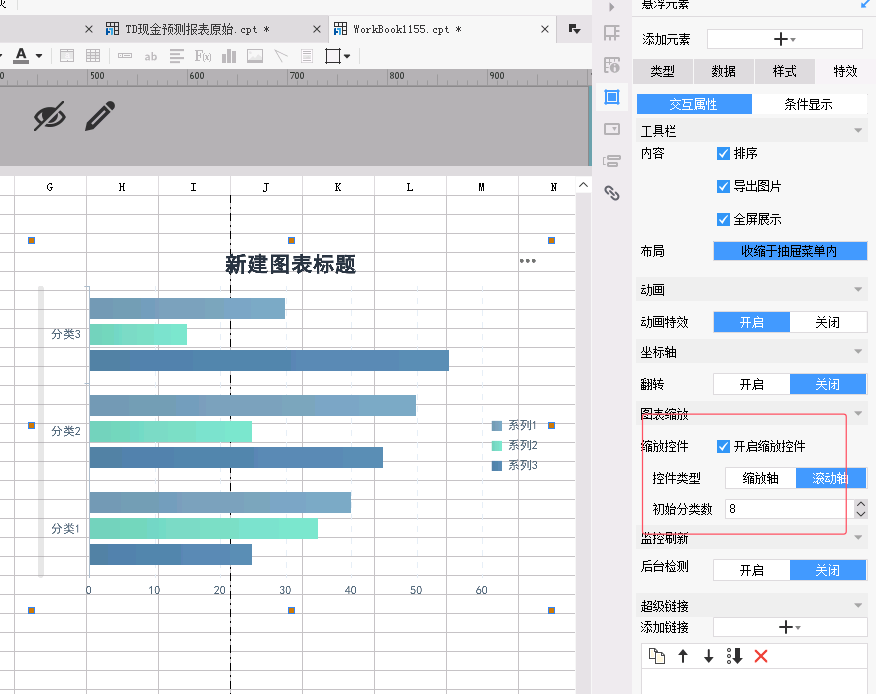876x694 pixels.
Task: Open the hyperlink chain sidebar icon
Action: tap(612, 193)
